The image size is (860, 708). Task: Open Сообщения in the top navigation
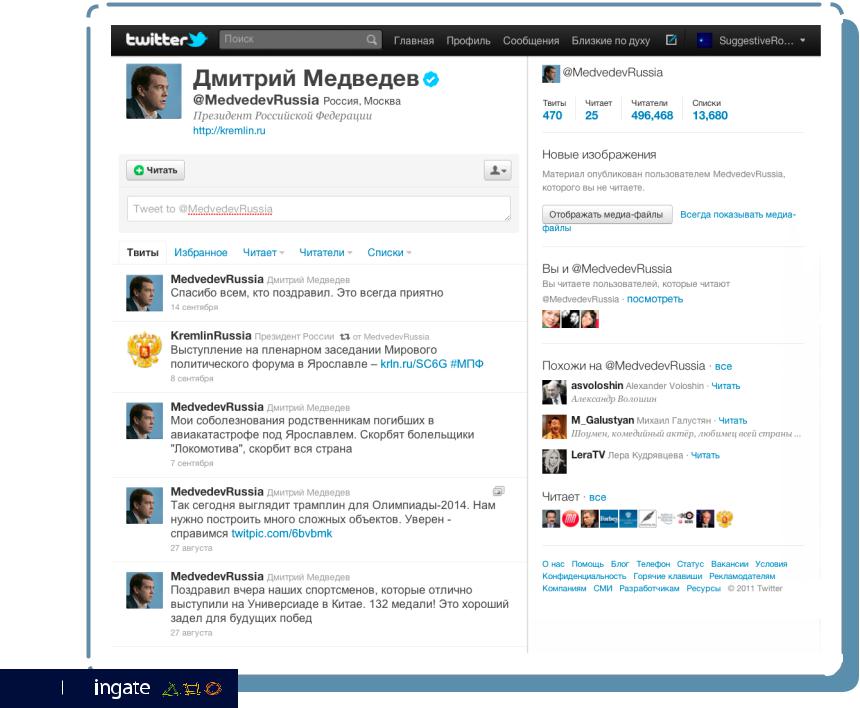(531, 41)
